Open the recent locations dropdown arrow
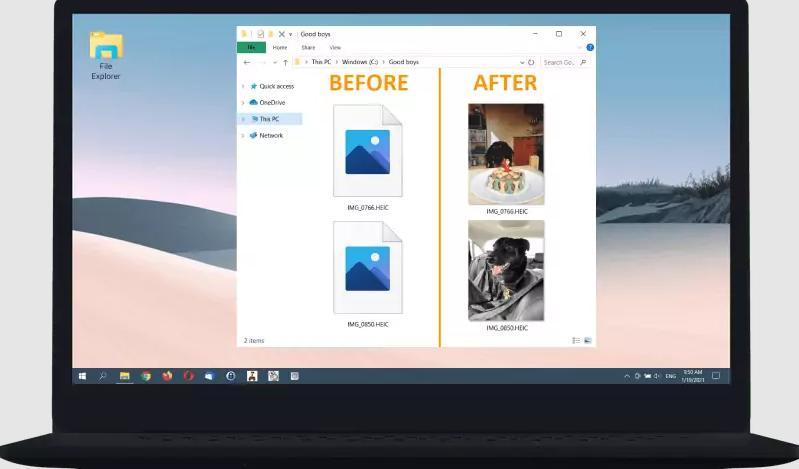The width and height of the screenshot is (799, 469). coord(275,62)
